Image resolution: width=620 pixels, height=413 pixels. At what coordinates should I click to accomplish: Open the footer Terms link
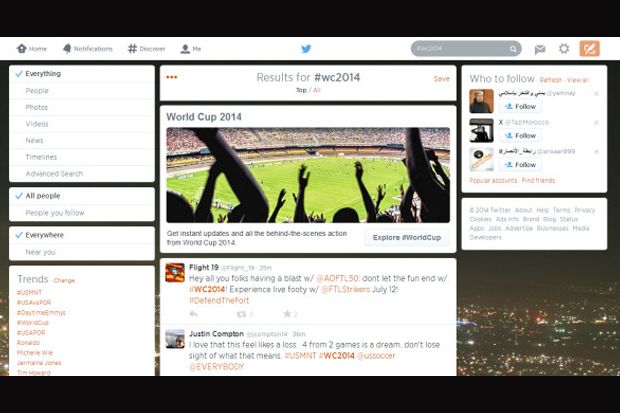[561, 210]
